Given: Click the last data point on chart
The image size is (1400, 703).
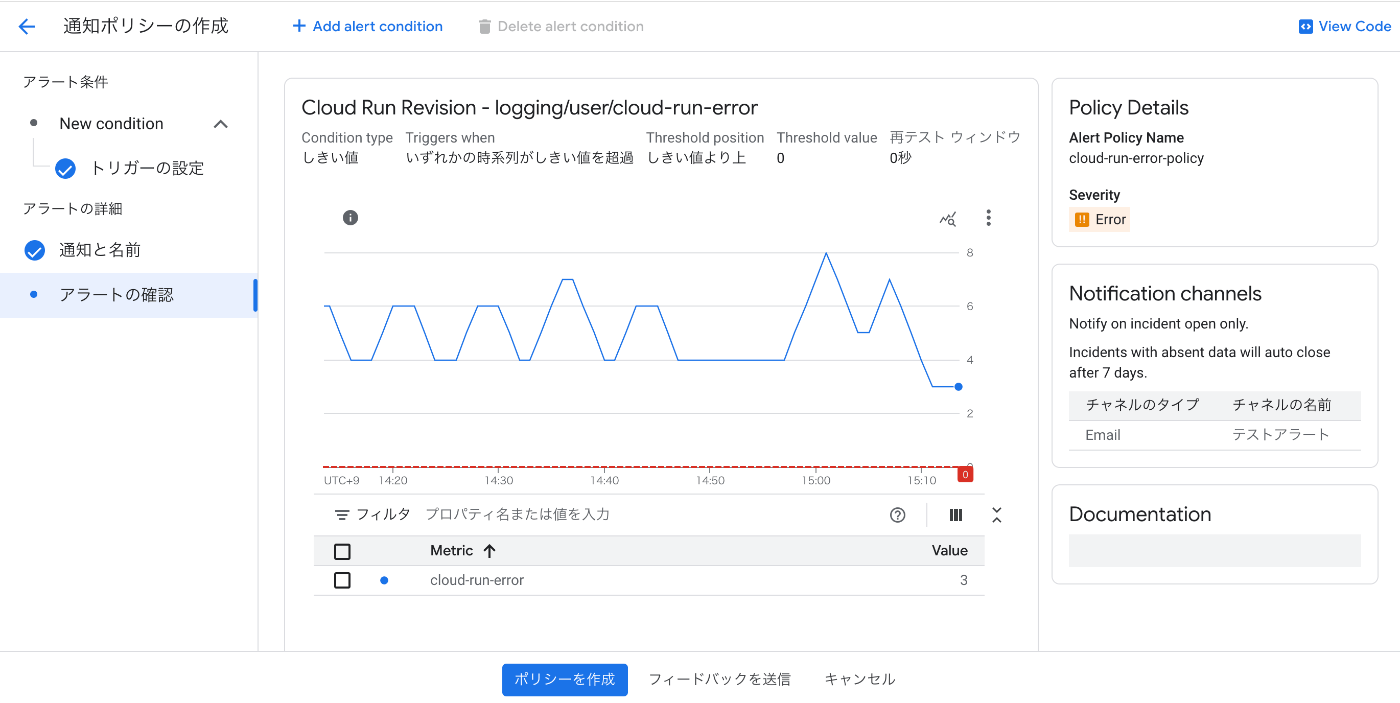Looking at the screenshot, I should (958, 386).
